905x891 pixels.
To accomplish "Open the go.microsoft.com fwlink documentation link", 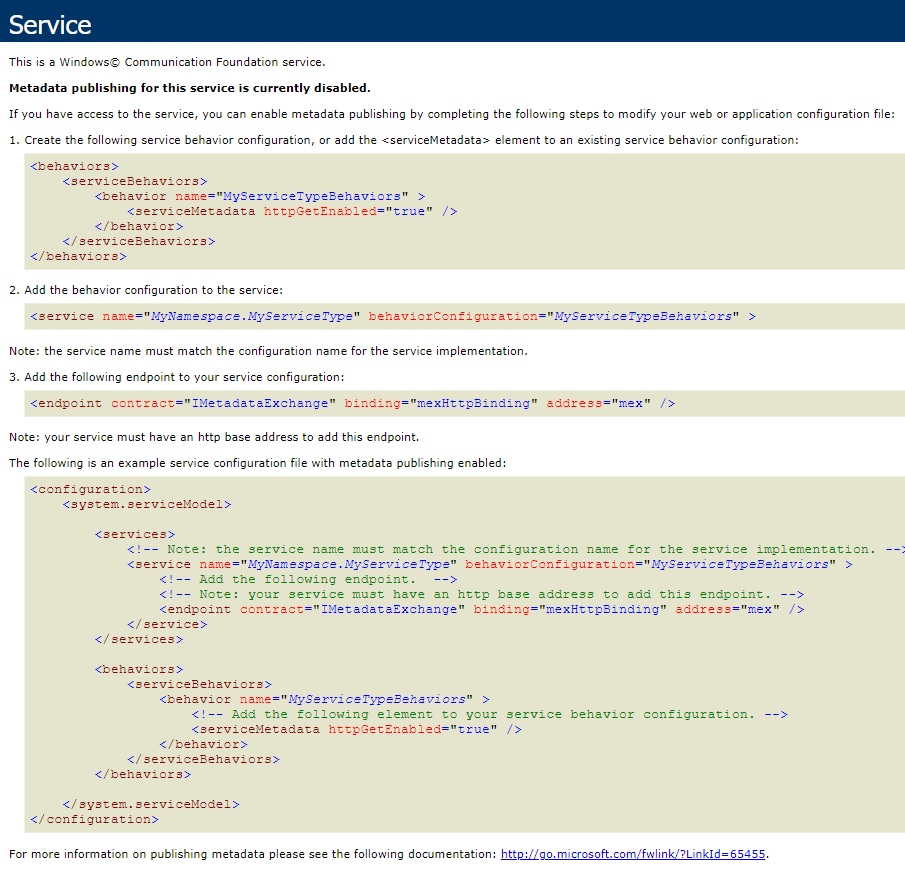I will pyautogui.click(x=633, y=853).
